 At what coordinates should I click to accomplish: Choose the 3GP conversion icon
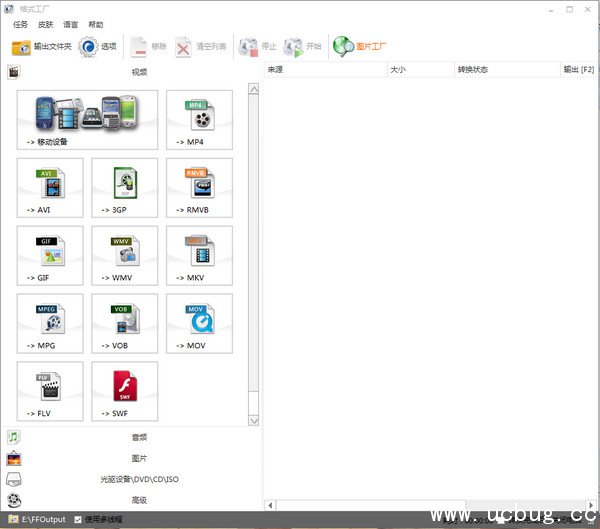click(x=124, y=187)
